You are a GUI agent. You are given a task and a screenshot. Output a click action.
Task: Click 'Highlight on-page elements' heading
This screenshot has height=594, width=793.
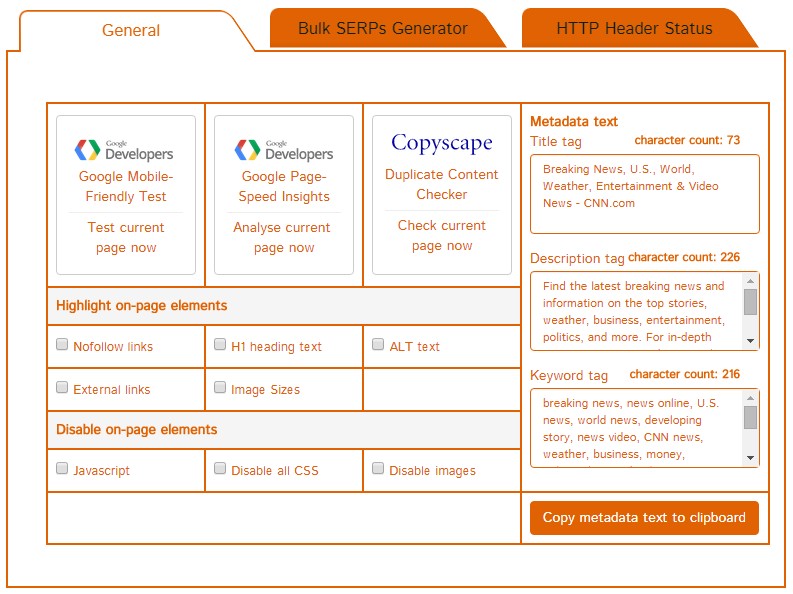pyautogui.click(x=142, y=306)
